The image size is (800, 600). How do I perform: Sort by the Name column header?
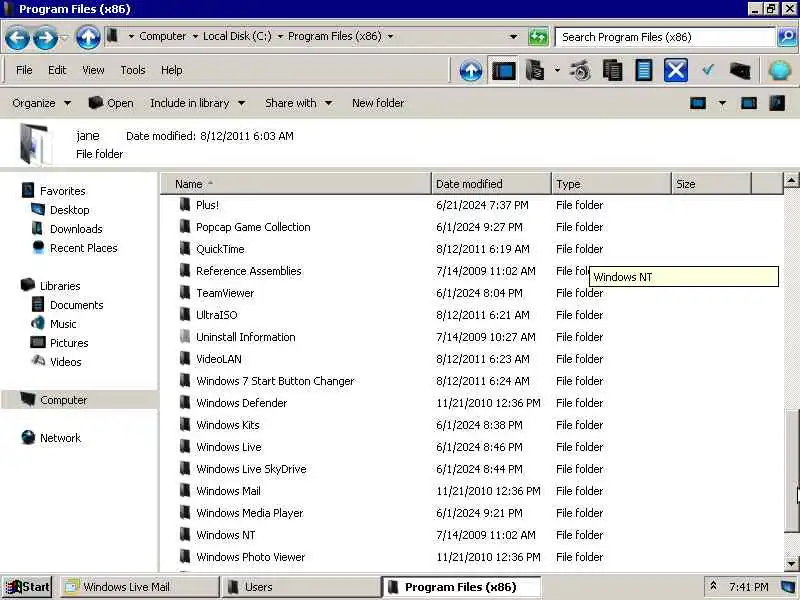[x=296, y=184]
